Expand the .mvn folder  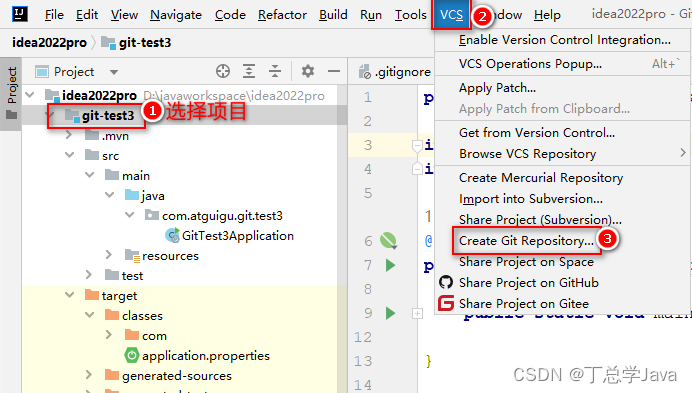tap(69, 135)
